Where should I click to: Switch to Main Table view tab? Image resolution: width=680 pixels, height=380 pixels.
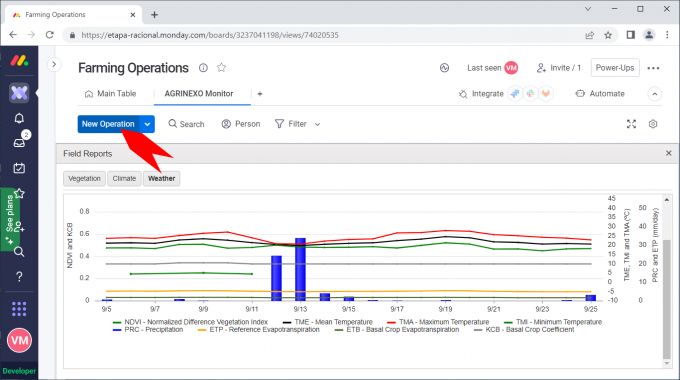(111, 94)
